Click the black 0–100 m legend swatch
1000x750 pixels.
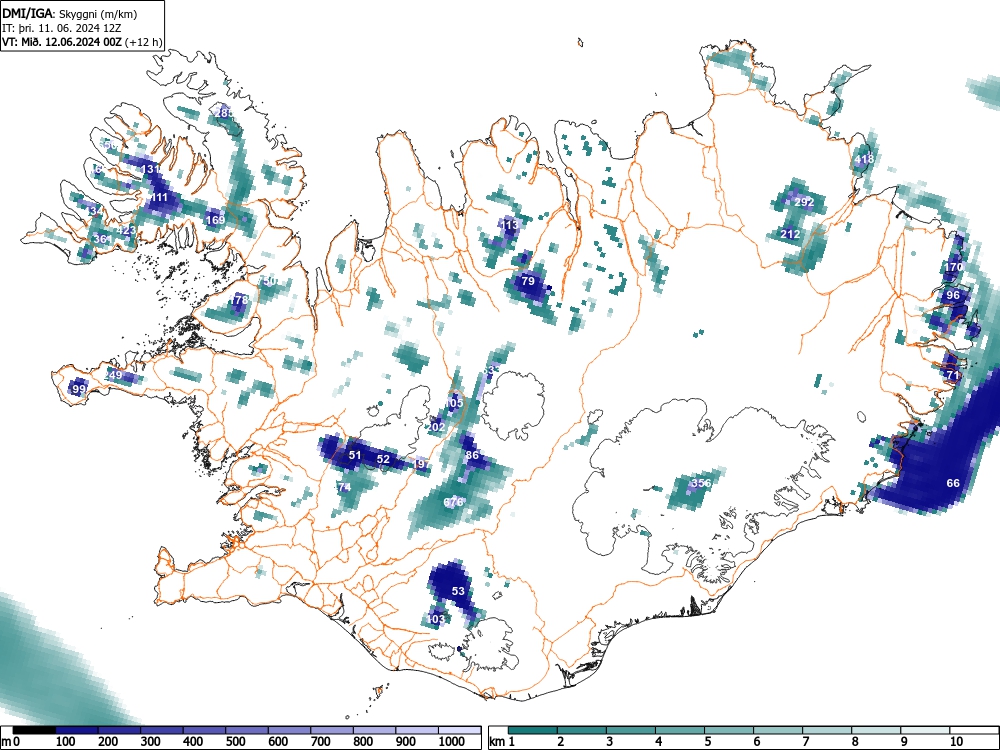point(34,730)
